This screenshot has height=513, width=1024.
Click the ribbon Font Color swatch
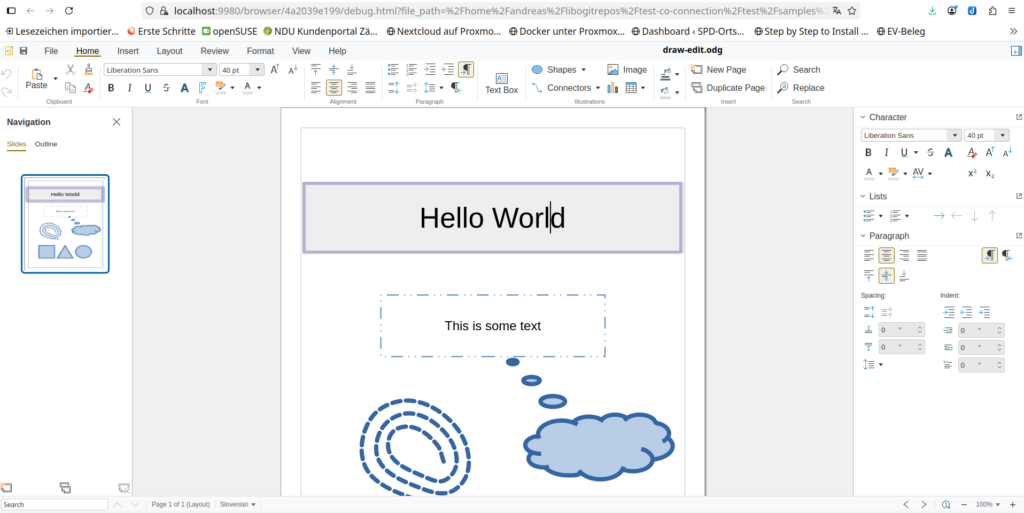point(248,87)
